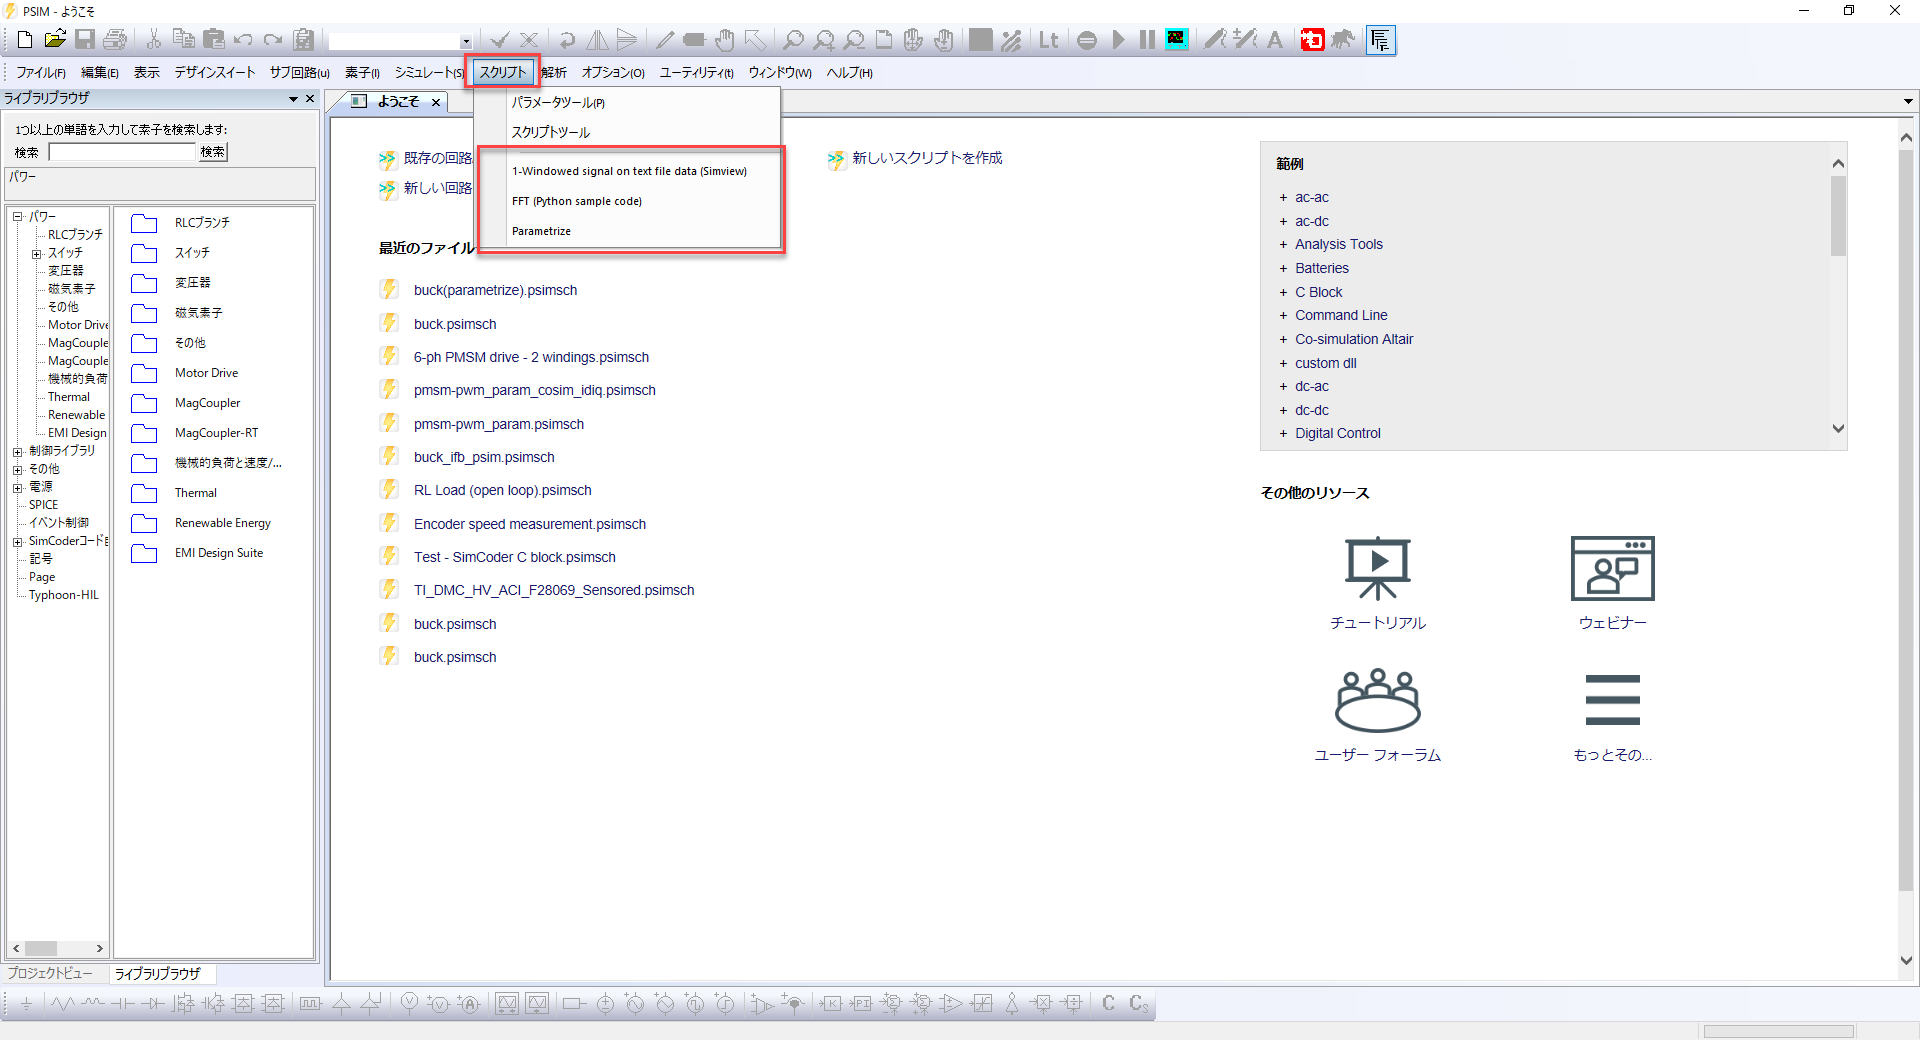Switch to the プロジェクトビュー tab
Viewport: 1920px width, 1040px height.
pos(50,973)
